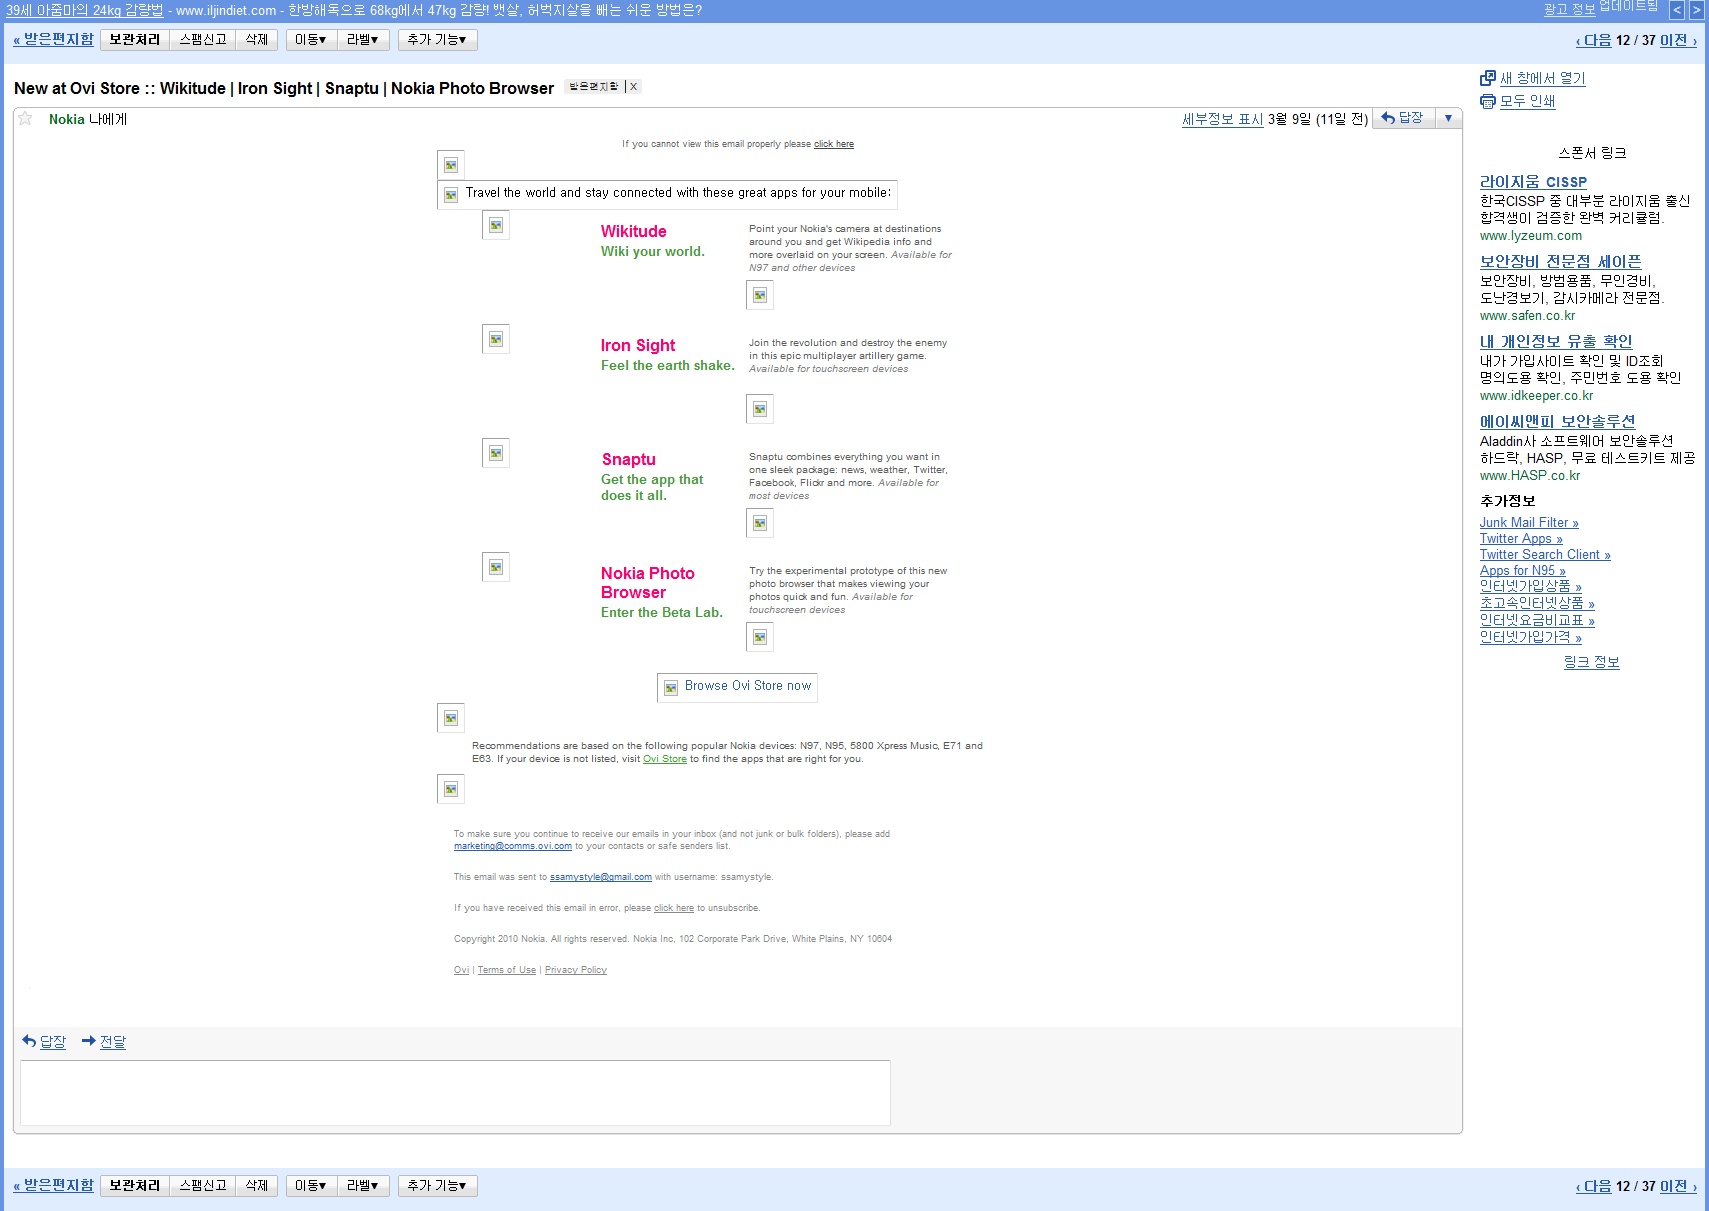
Task: Click the bottom Report spam button
Action: (203, 1186)
